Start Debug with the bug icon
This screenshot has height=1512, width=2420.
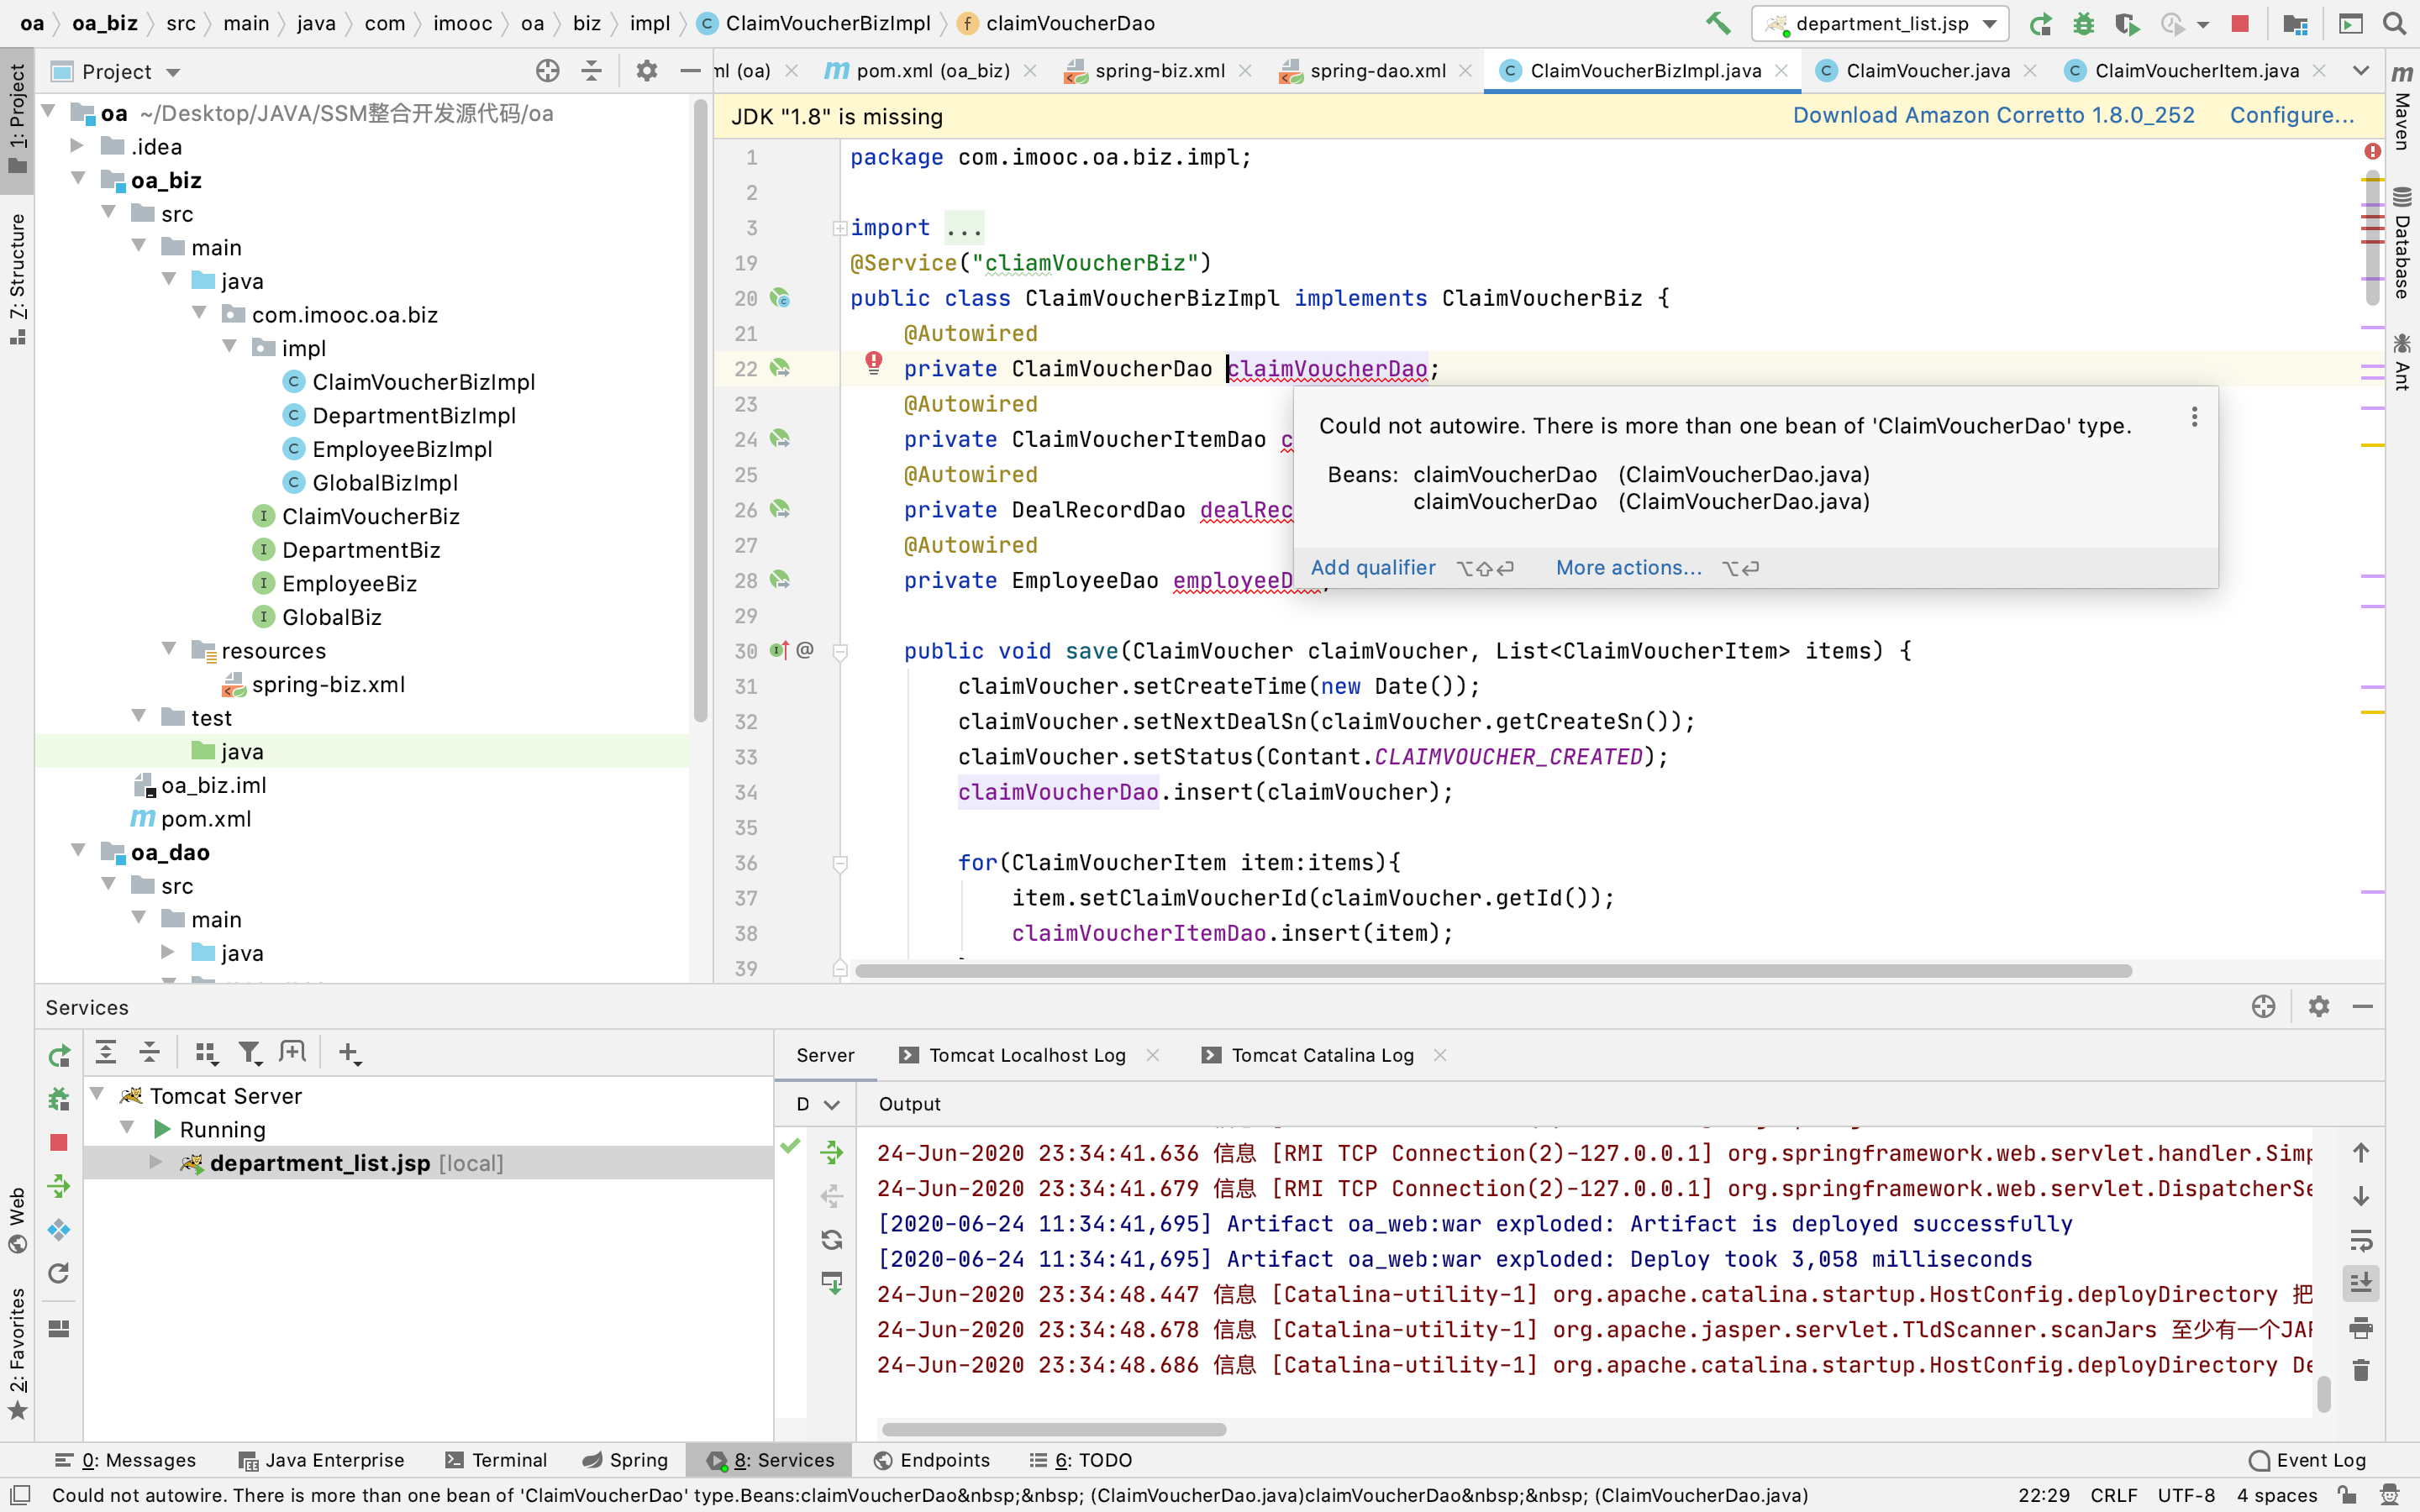(2084, 23)
